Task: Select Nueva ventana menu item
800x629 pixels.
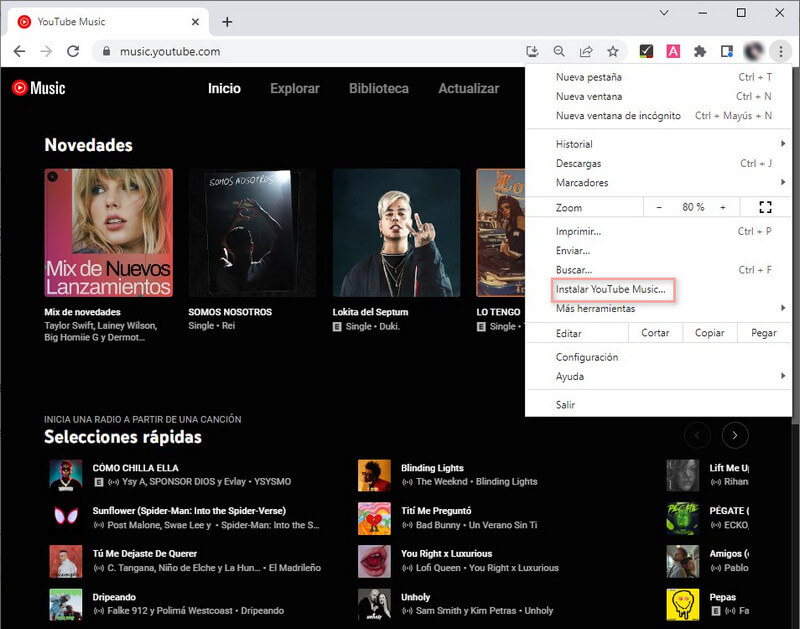Action: (x=658, y=96)
